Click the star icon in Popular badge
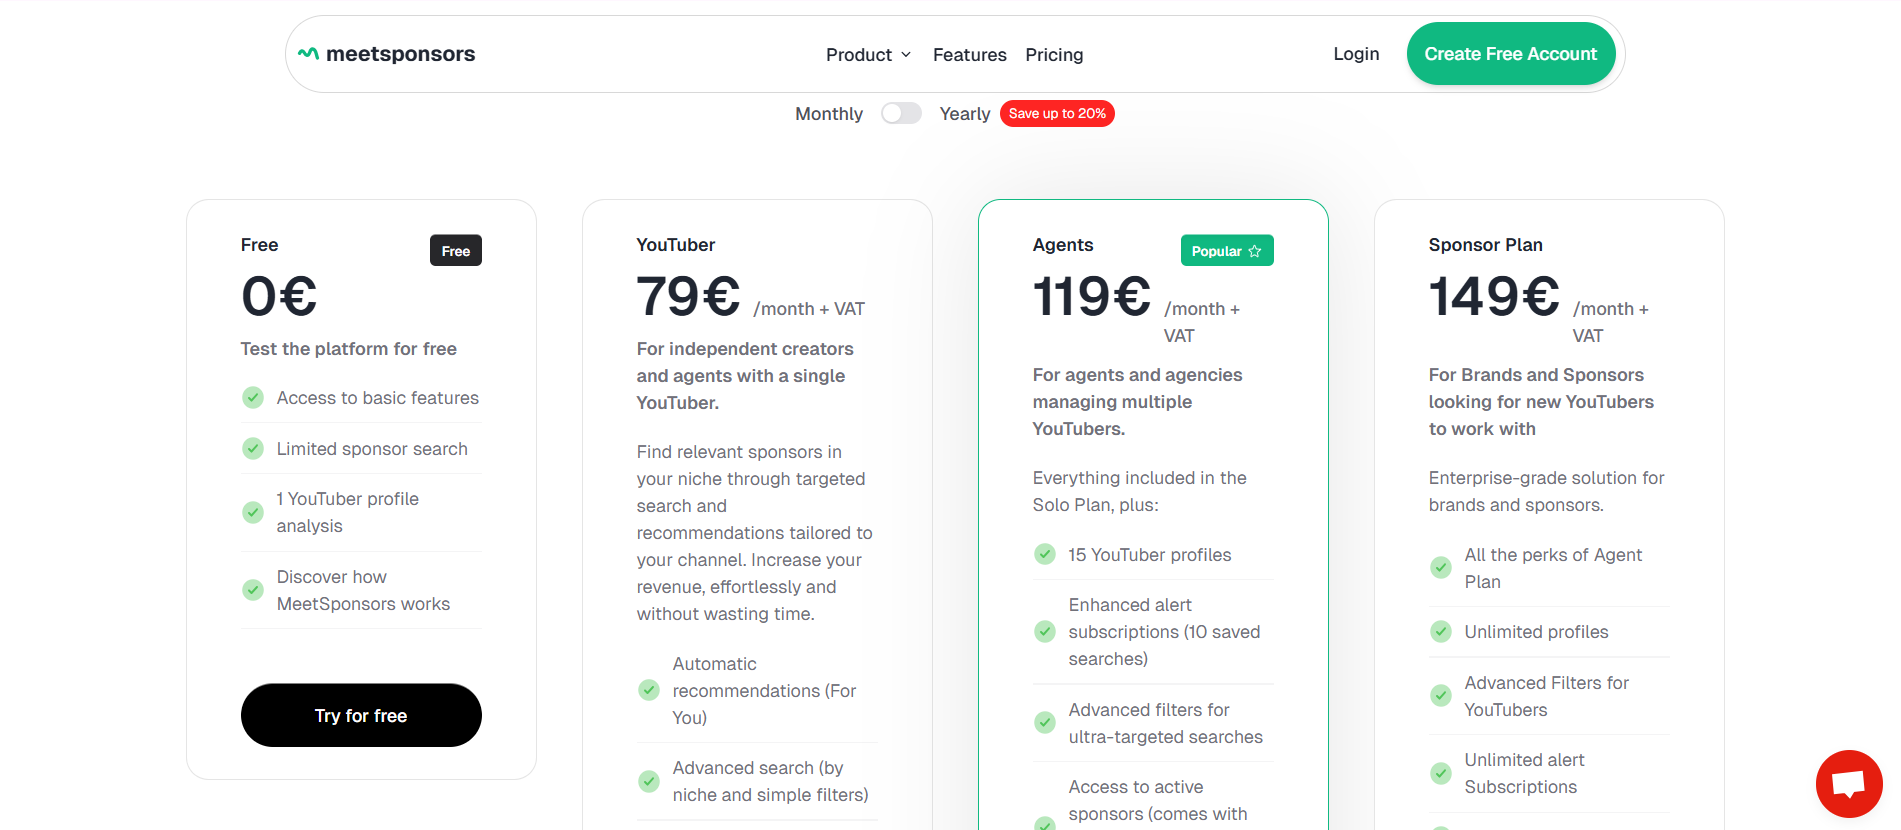 click(x=1255, y=251)
